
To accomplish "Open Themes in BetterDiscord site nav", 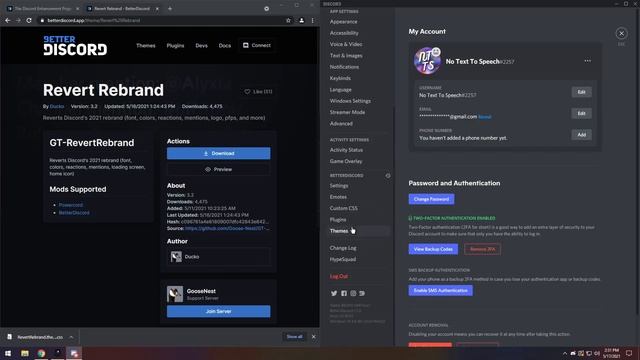I will 146,45.
